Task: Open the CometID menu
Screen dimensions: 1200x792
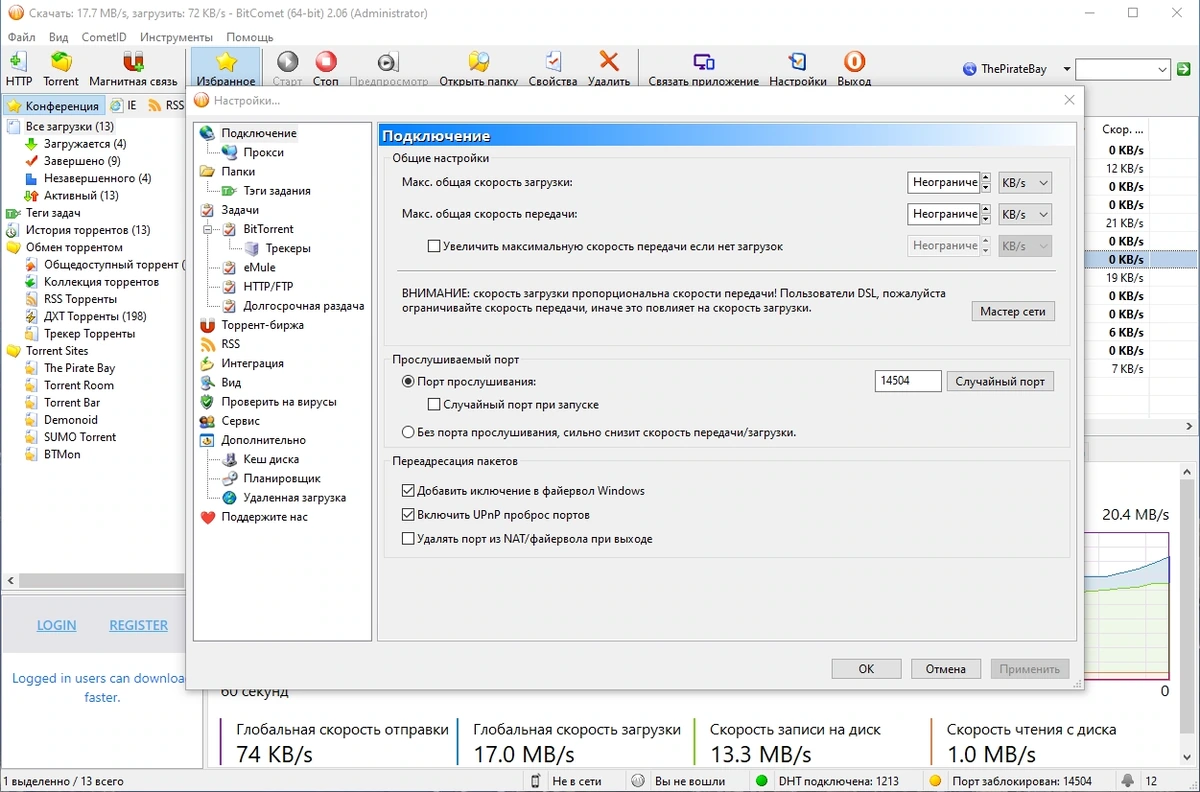Action: [x=104, y=37]
